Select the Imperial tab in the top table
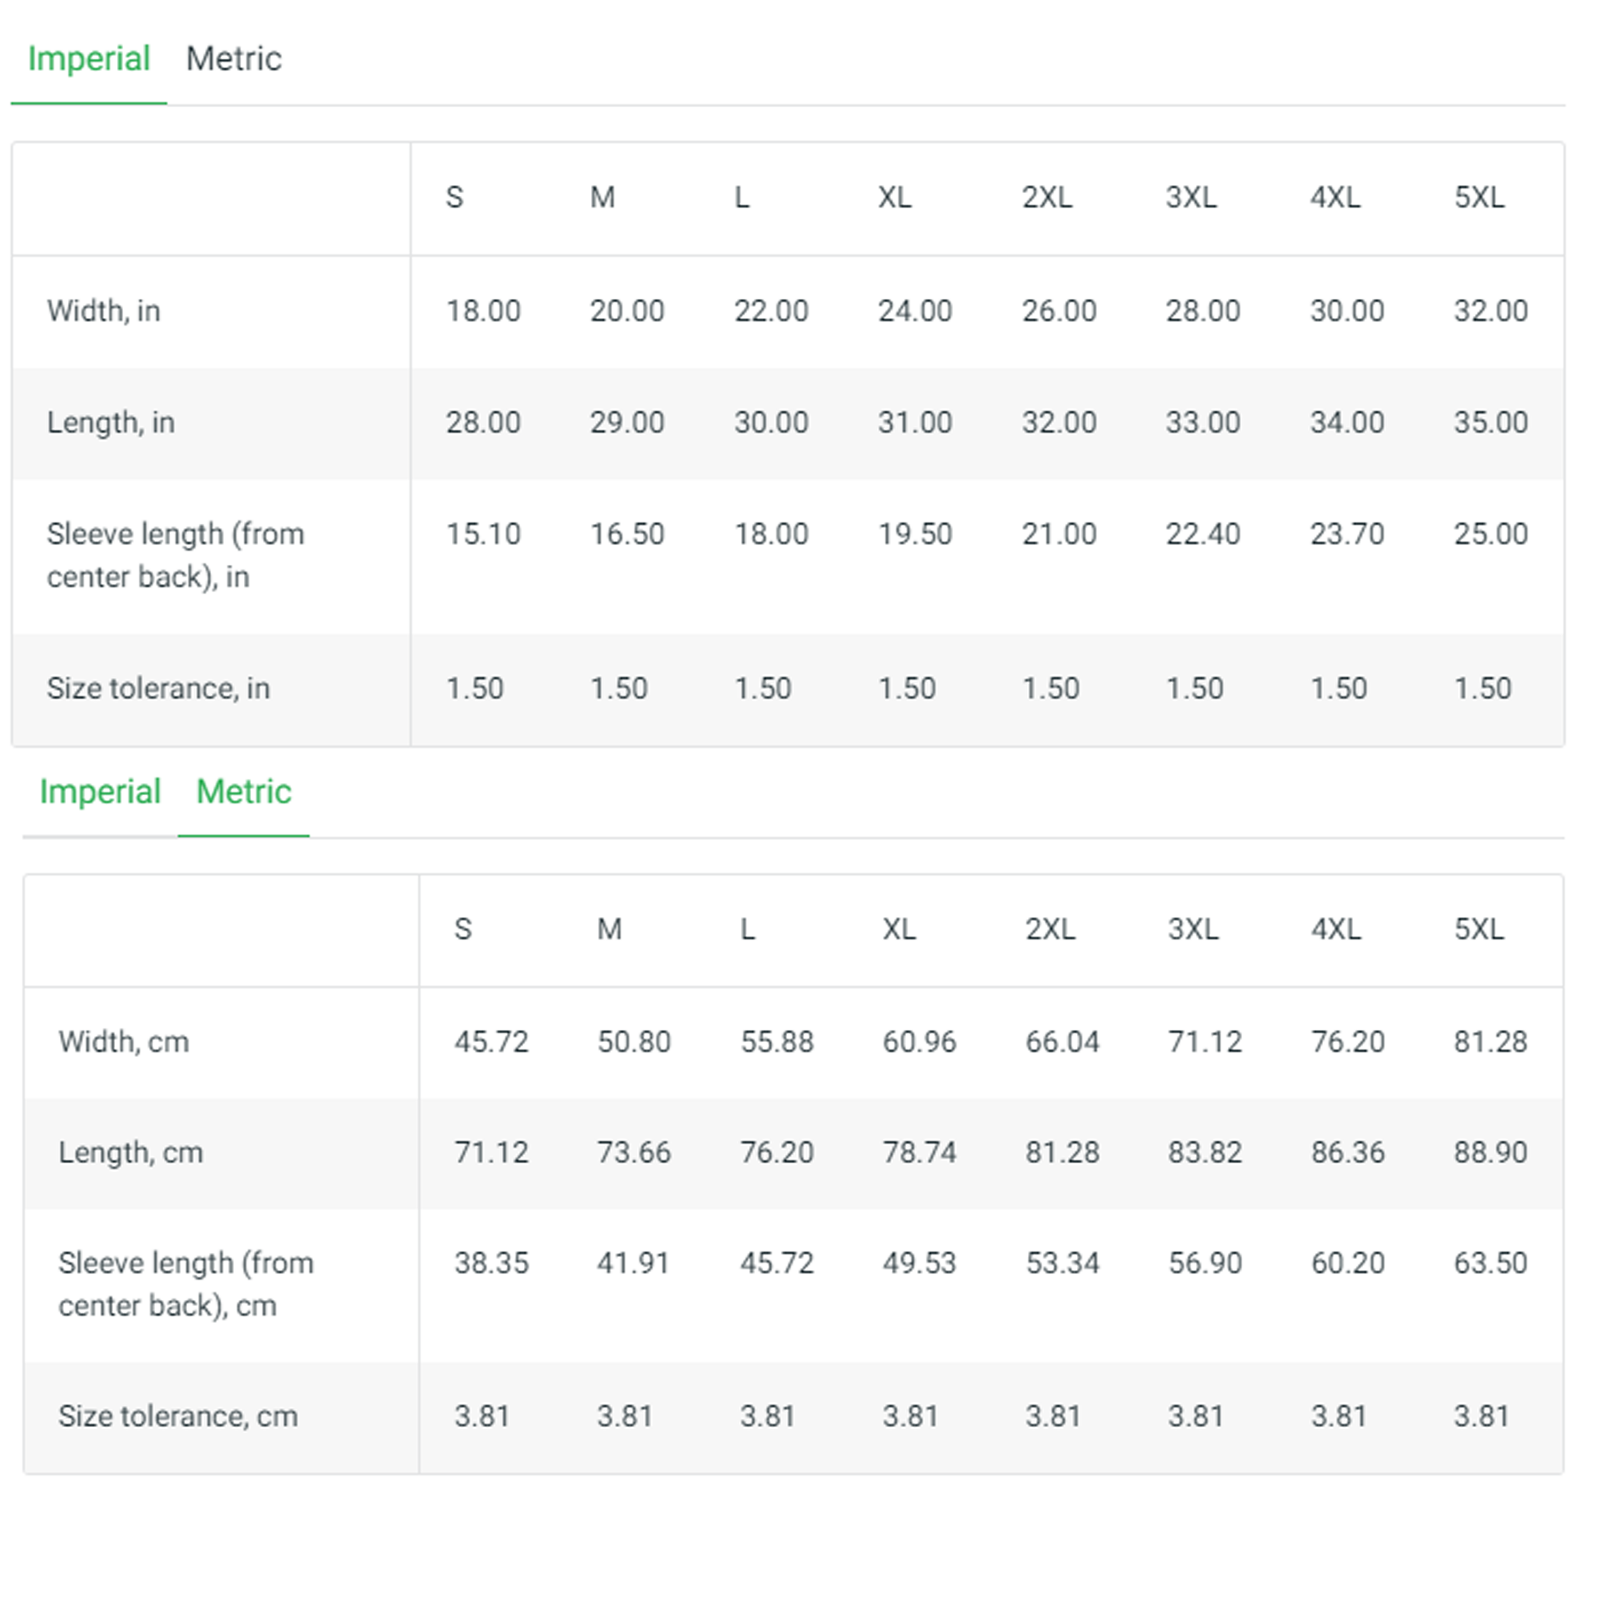This screenshot has width=1600, height=1600. [89, 59]
